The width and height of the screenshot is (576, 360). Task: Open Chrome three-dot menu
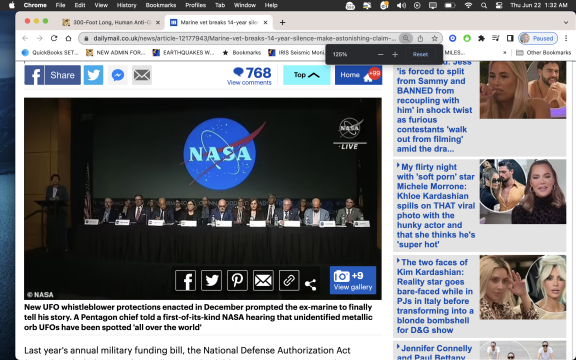tap(566, 38)
